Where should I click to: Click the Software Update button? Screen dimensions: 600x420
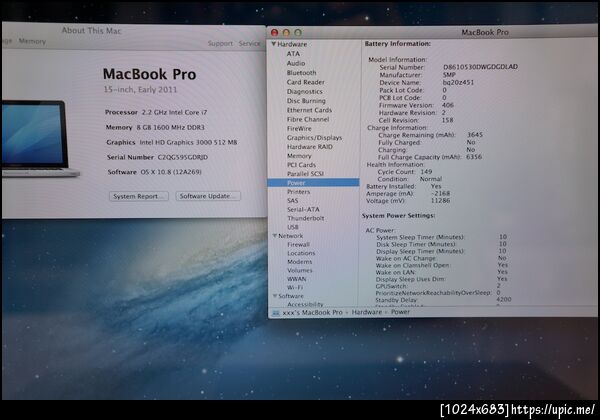[x=208, y=196]
